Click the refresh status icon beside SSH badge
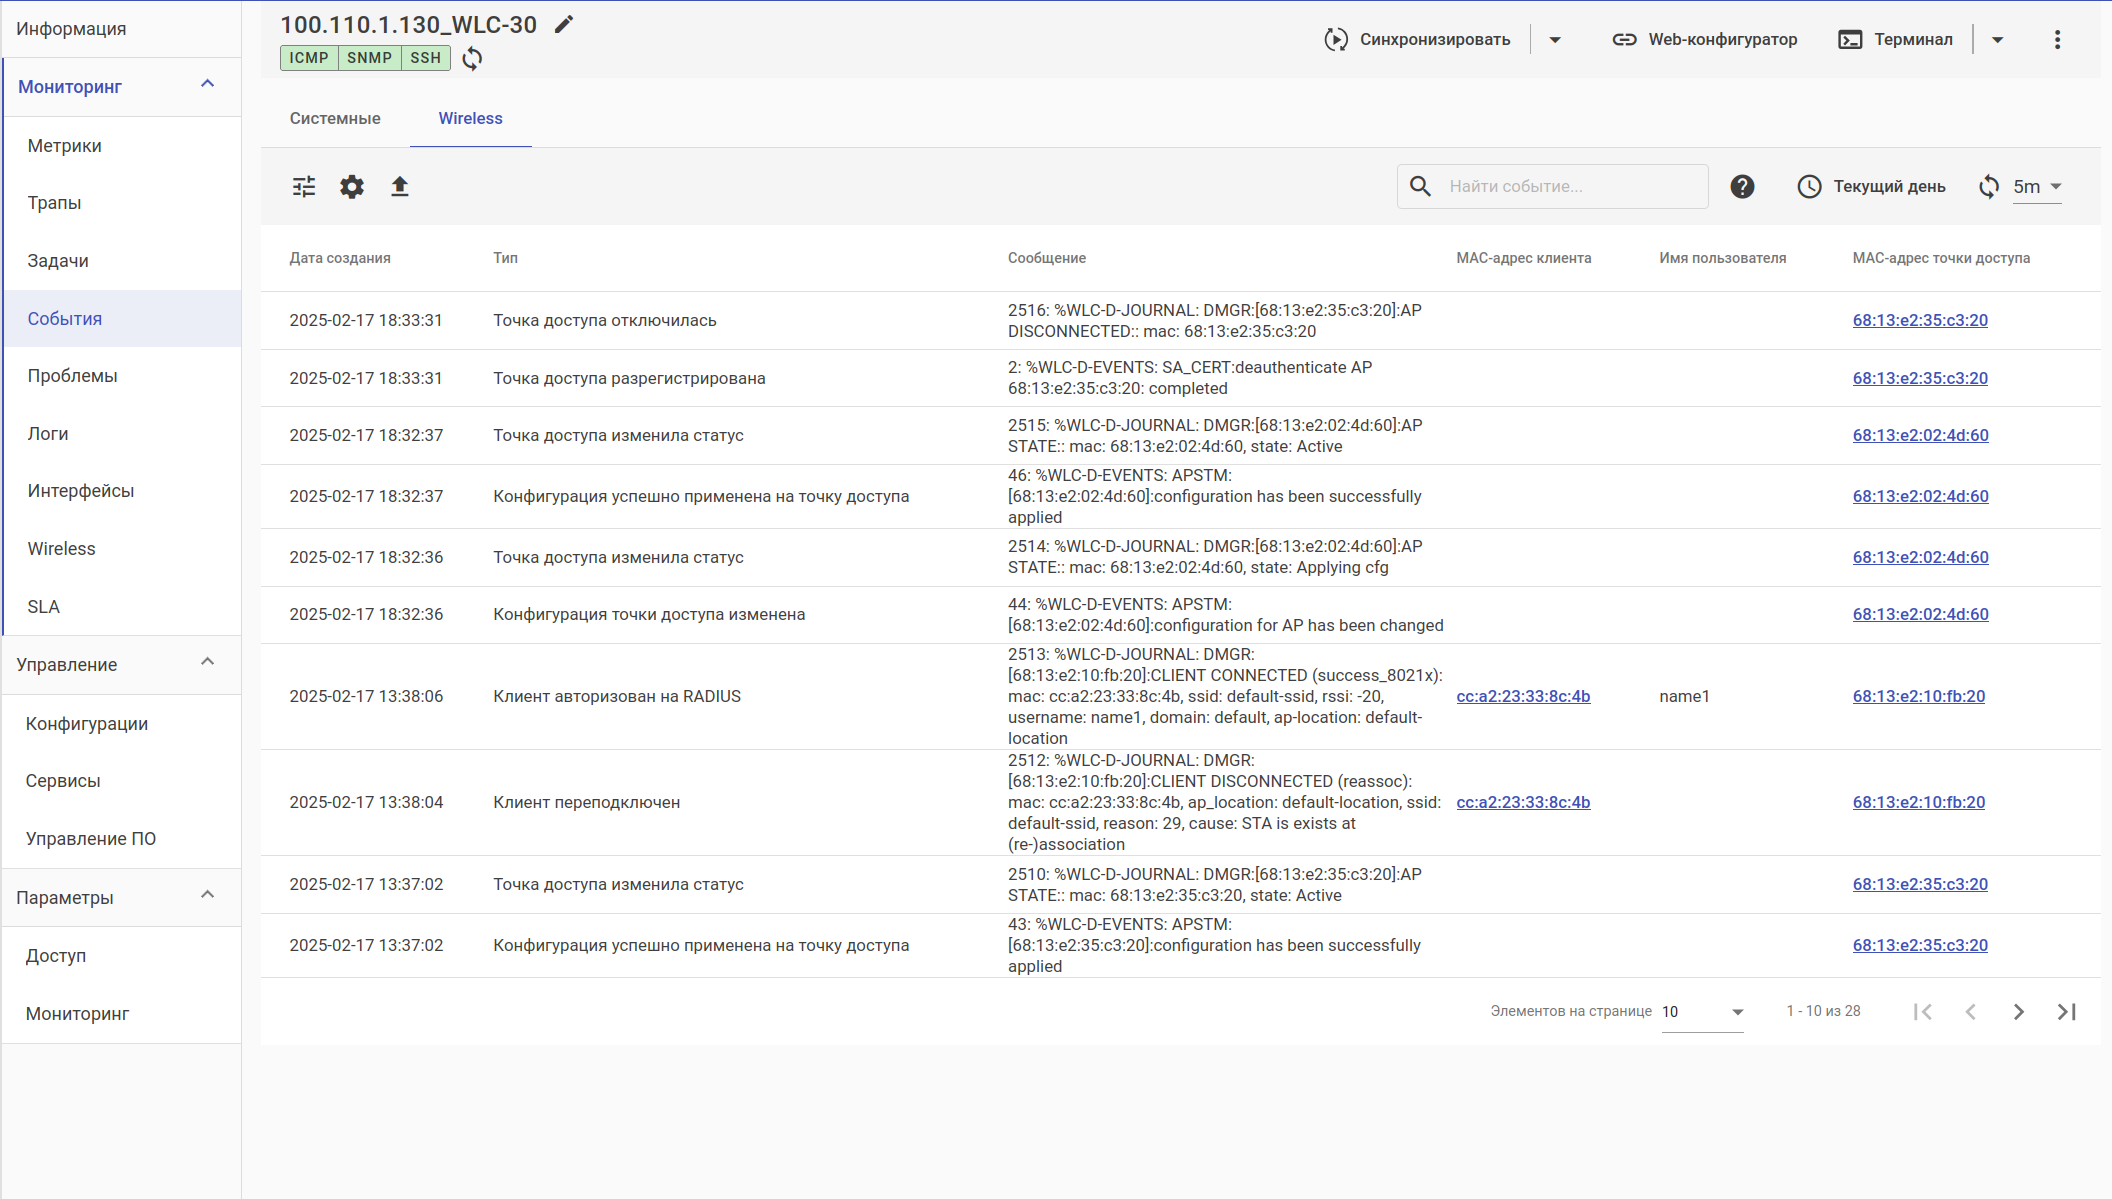2112x1199 pixels. pos(472,58)
